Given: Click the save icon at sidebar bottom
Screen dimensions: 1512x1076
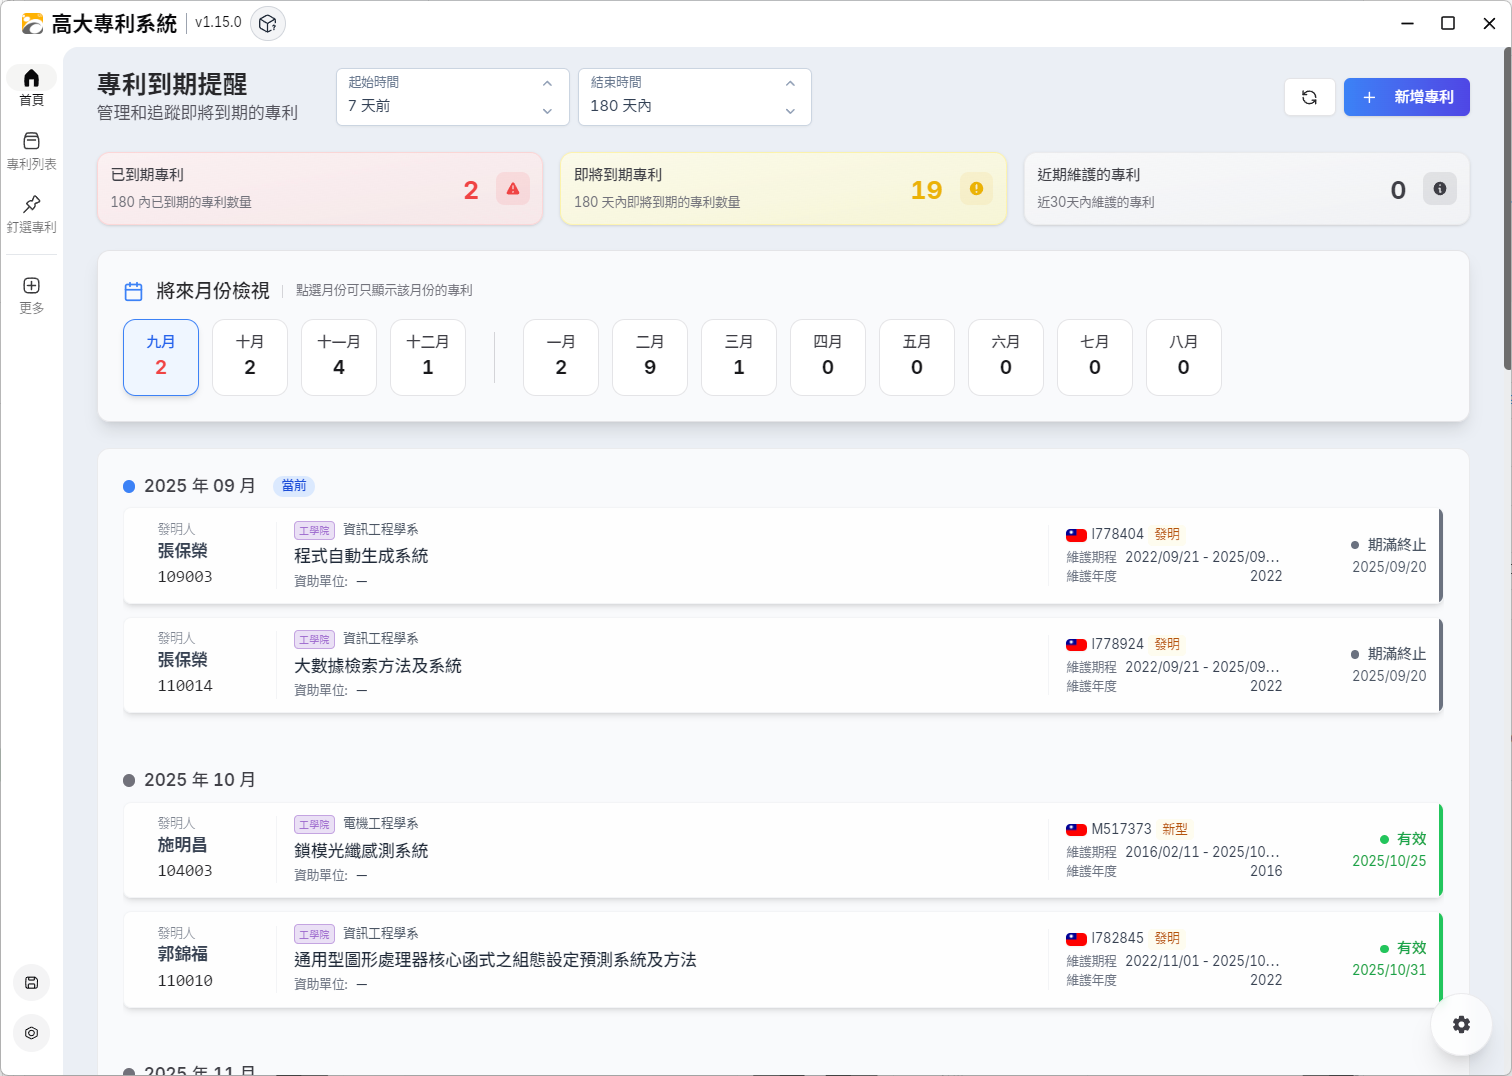Looking at the screenshot, I should (31, 982).
